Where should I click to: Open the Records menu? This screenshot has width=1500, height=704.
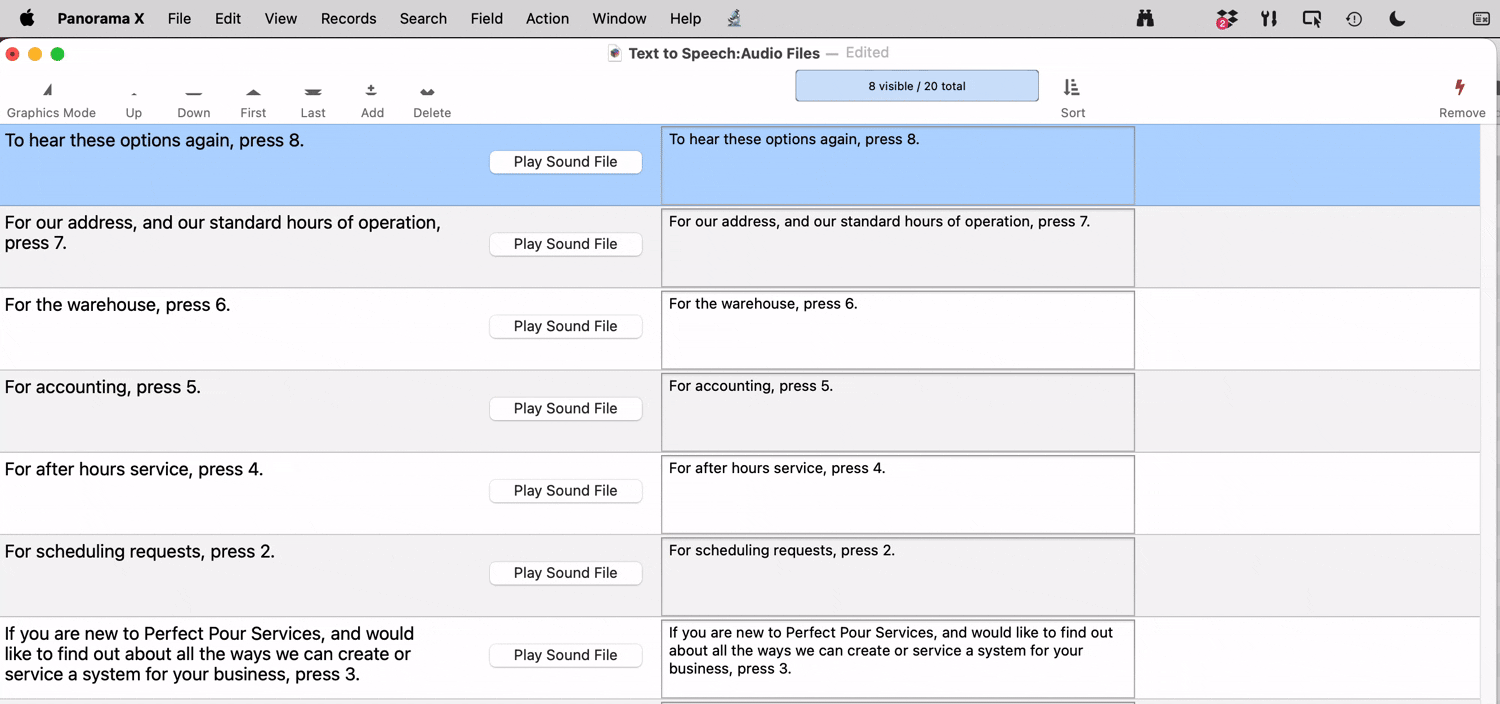(x=348, y=18)
